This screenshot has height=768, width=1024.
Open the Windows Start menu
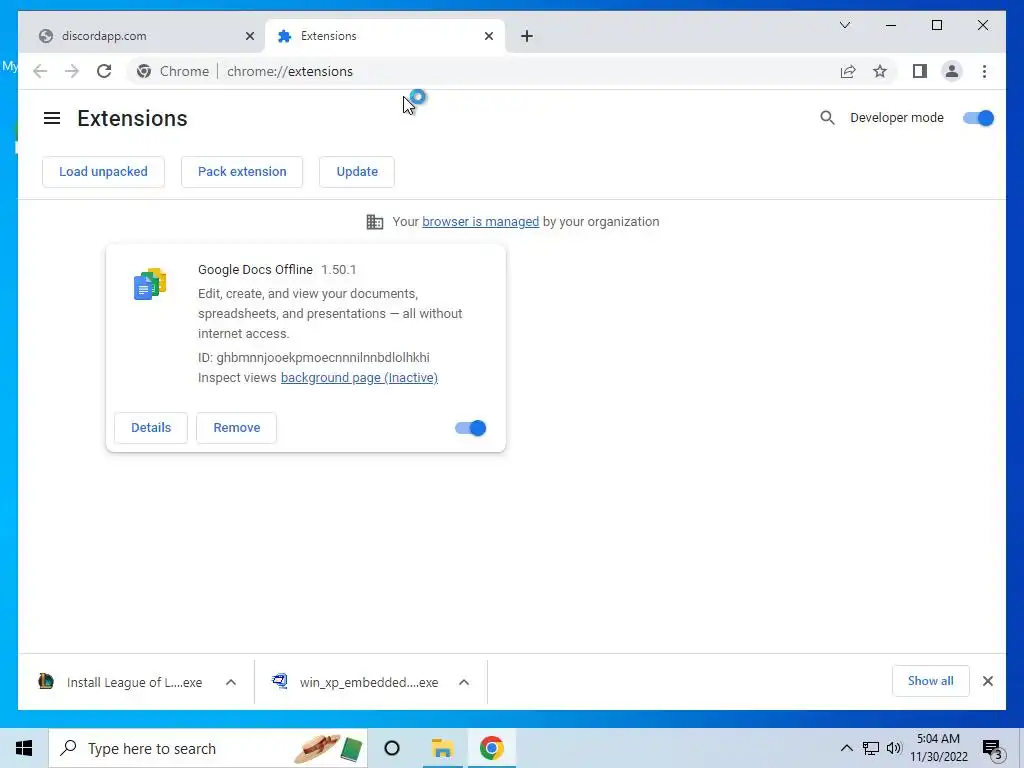point(24,748)
